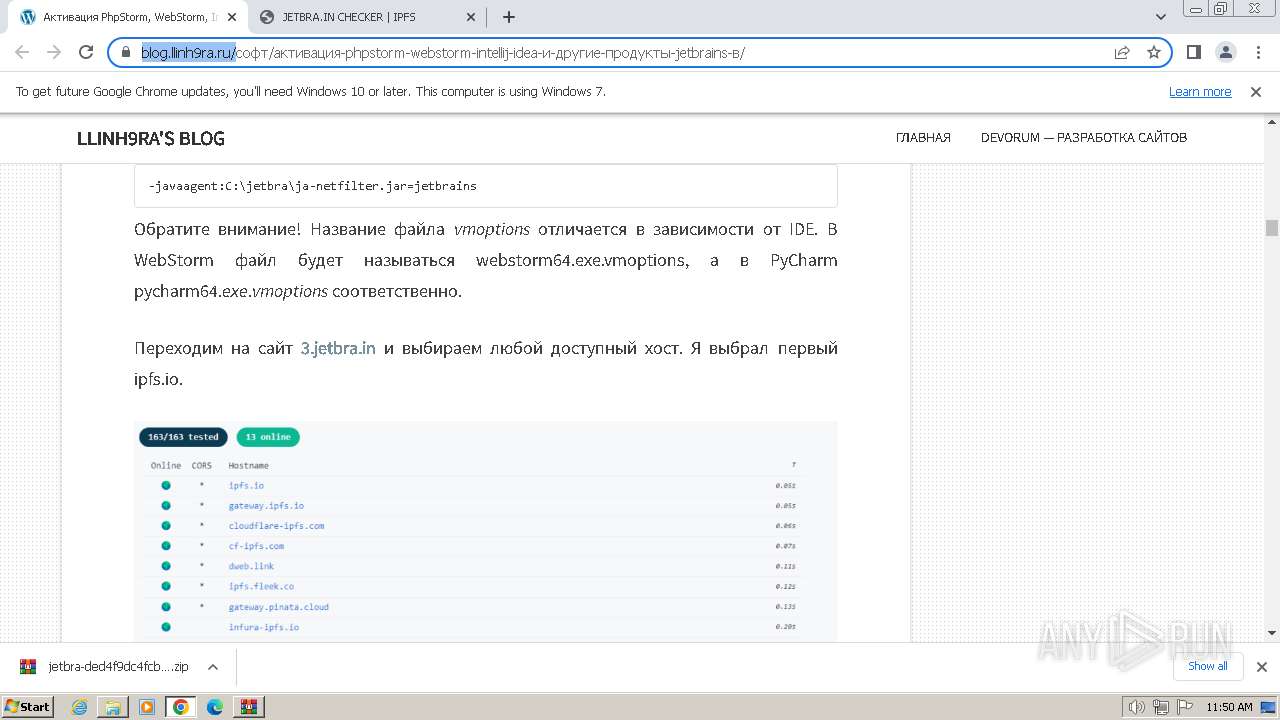Open the DEVORUM — РАЗРАБОТКА САЙТОВ menu item

click(x=1084, y=138)
